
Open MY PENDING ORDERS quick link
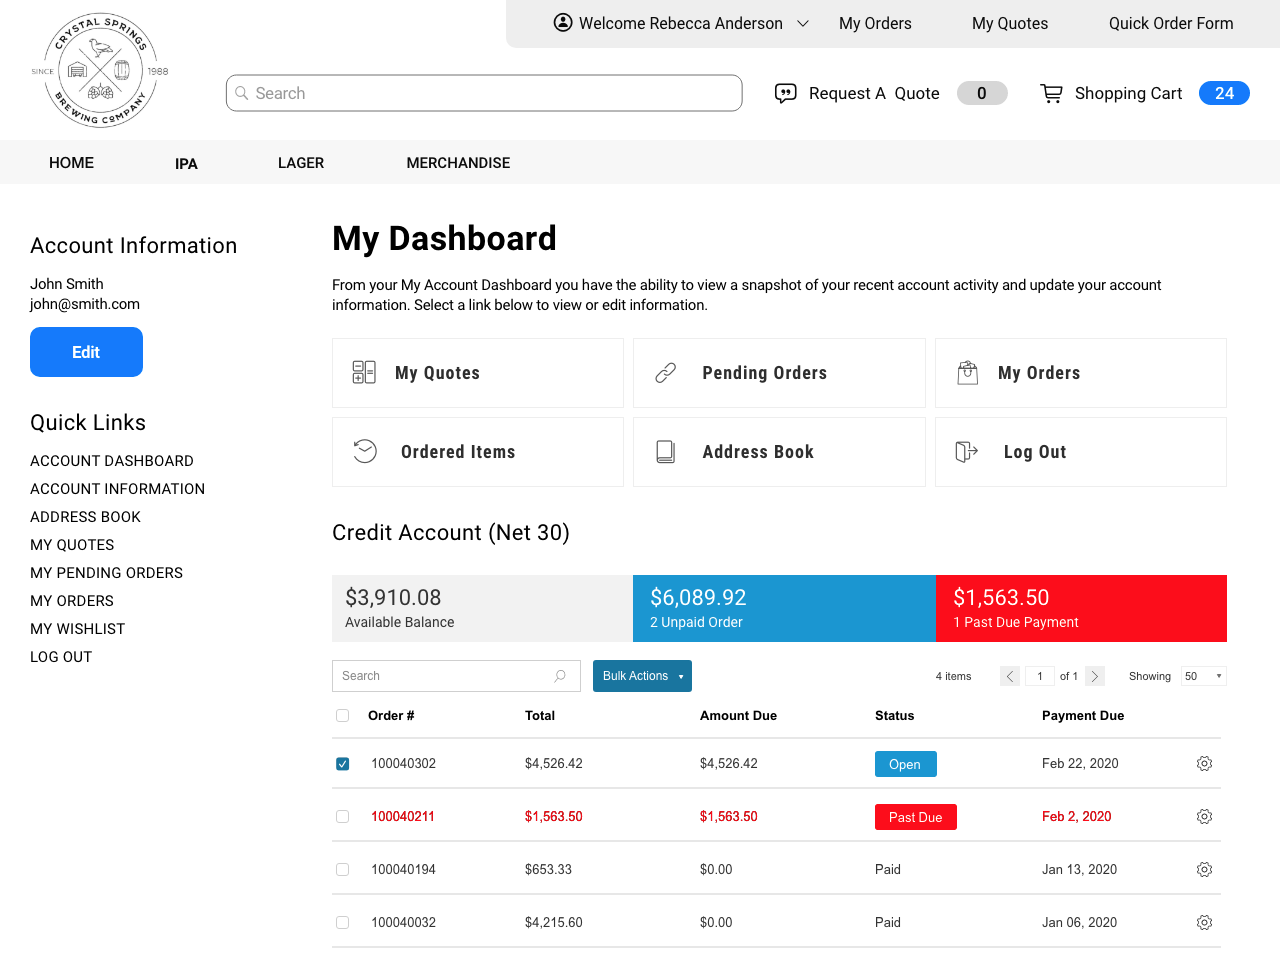click(106, 573)
